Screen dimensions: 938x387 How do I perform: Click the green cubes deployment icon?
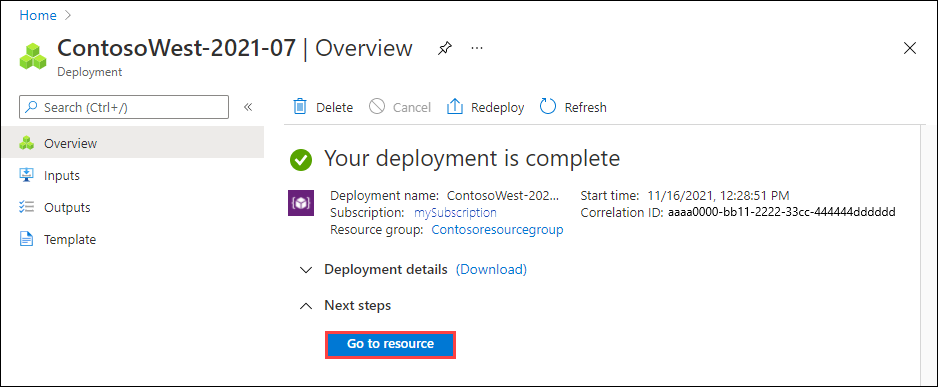coord(33,56)
